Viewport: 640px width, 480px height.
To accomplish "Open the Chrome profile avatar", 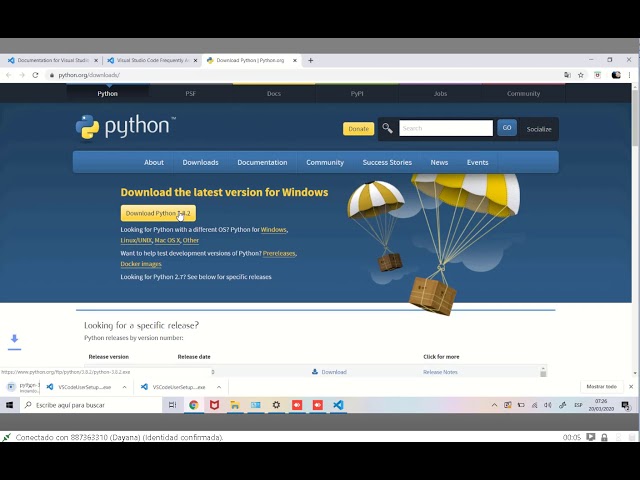I will [616, 75].
